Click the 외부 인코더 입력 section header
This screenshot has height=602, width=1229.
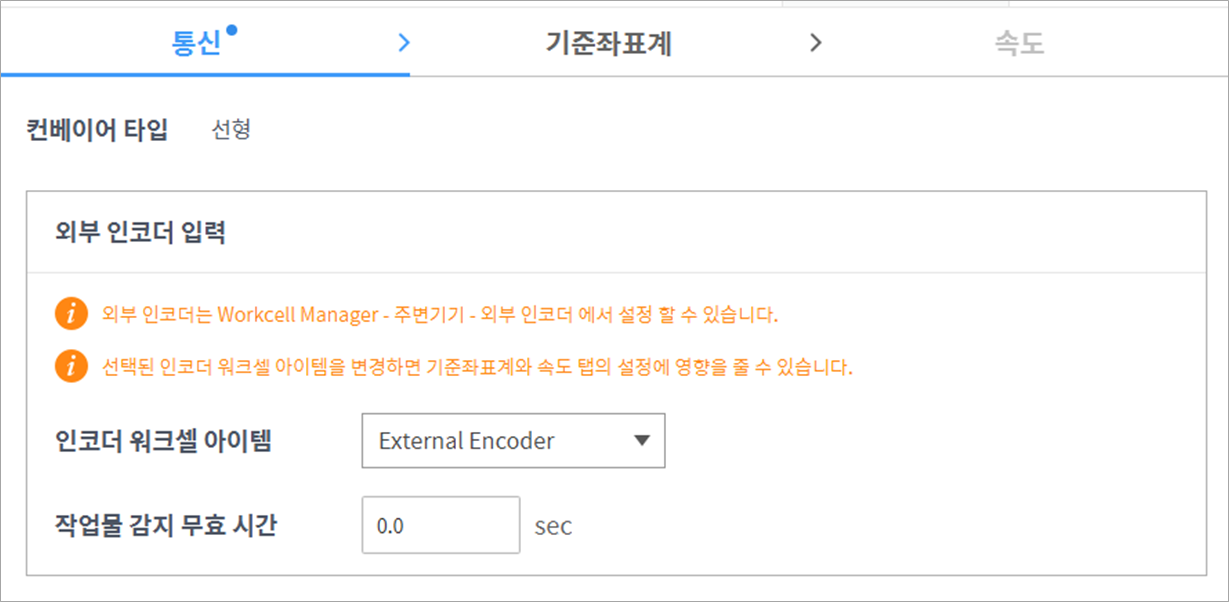[141, 233]
